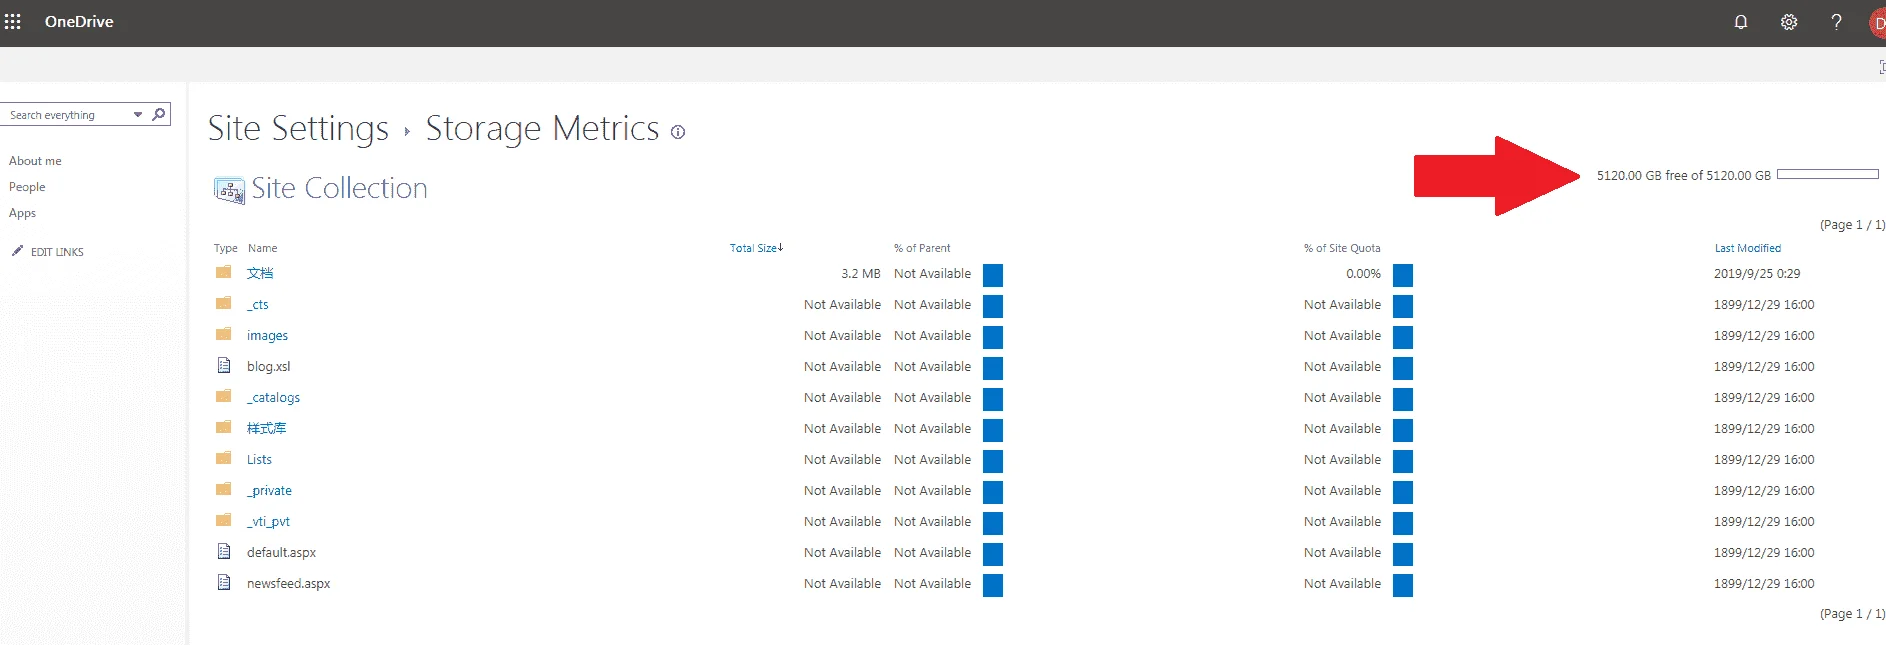The height and width of the screenshot is (645, 1886).
Task: Click folder icon of Lists row
Action: 224,458
